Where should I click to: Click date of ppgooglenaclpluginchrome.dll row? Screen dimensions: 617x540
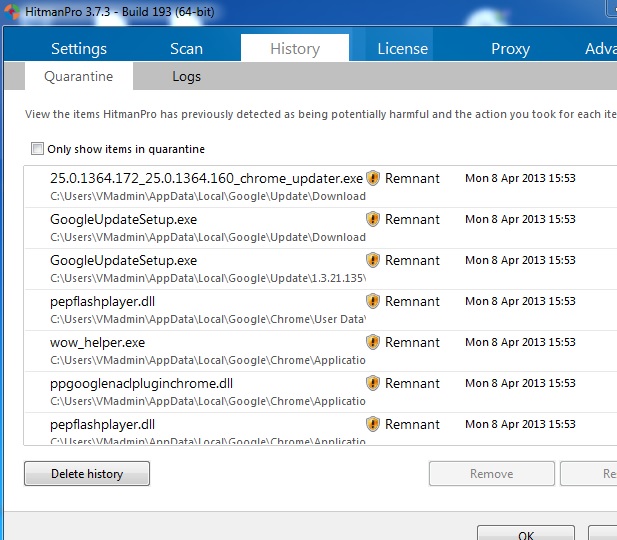click(520, 383)
